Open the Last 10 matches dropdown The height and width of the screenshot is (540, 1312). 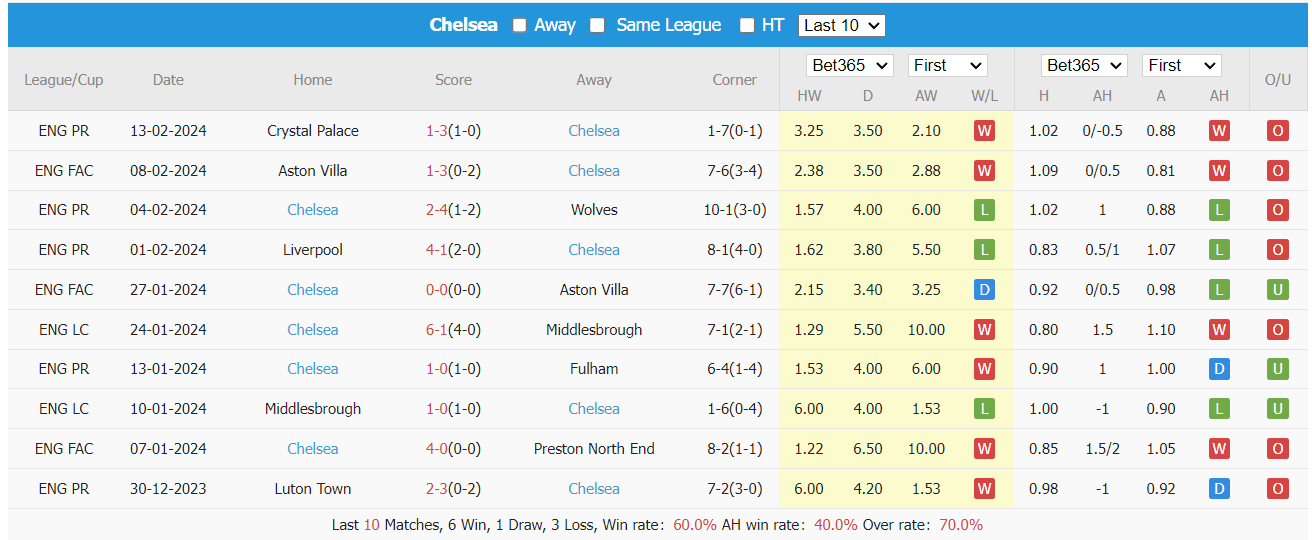point(842,26)
